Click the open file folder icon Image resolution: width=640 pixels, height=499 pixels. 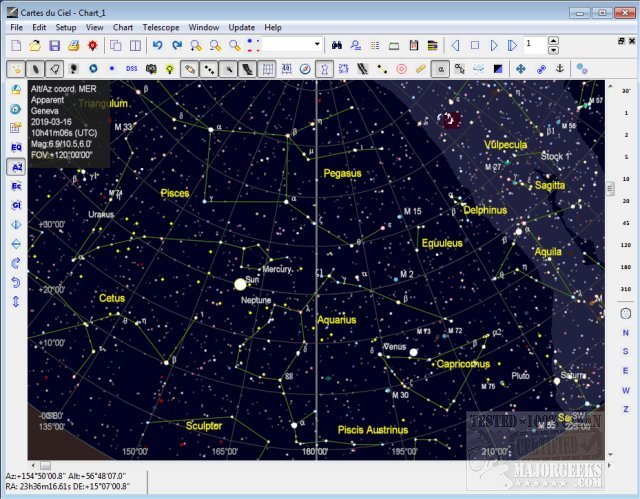pyautogui.click(x=35, y=46)
